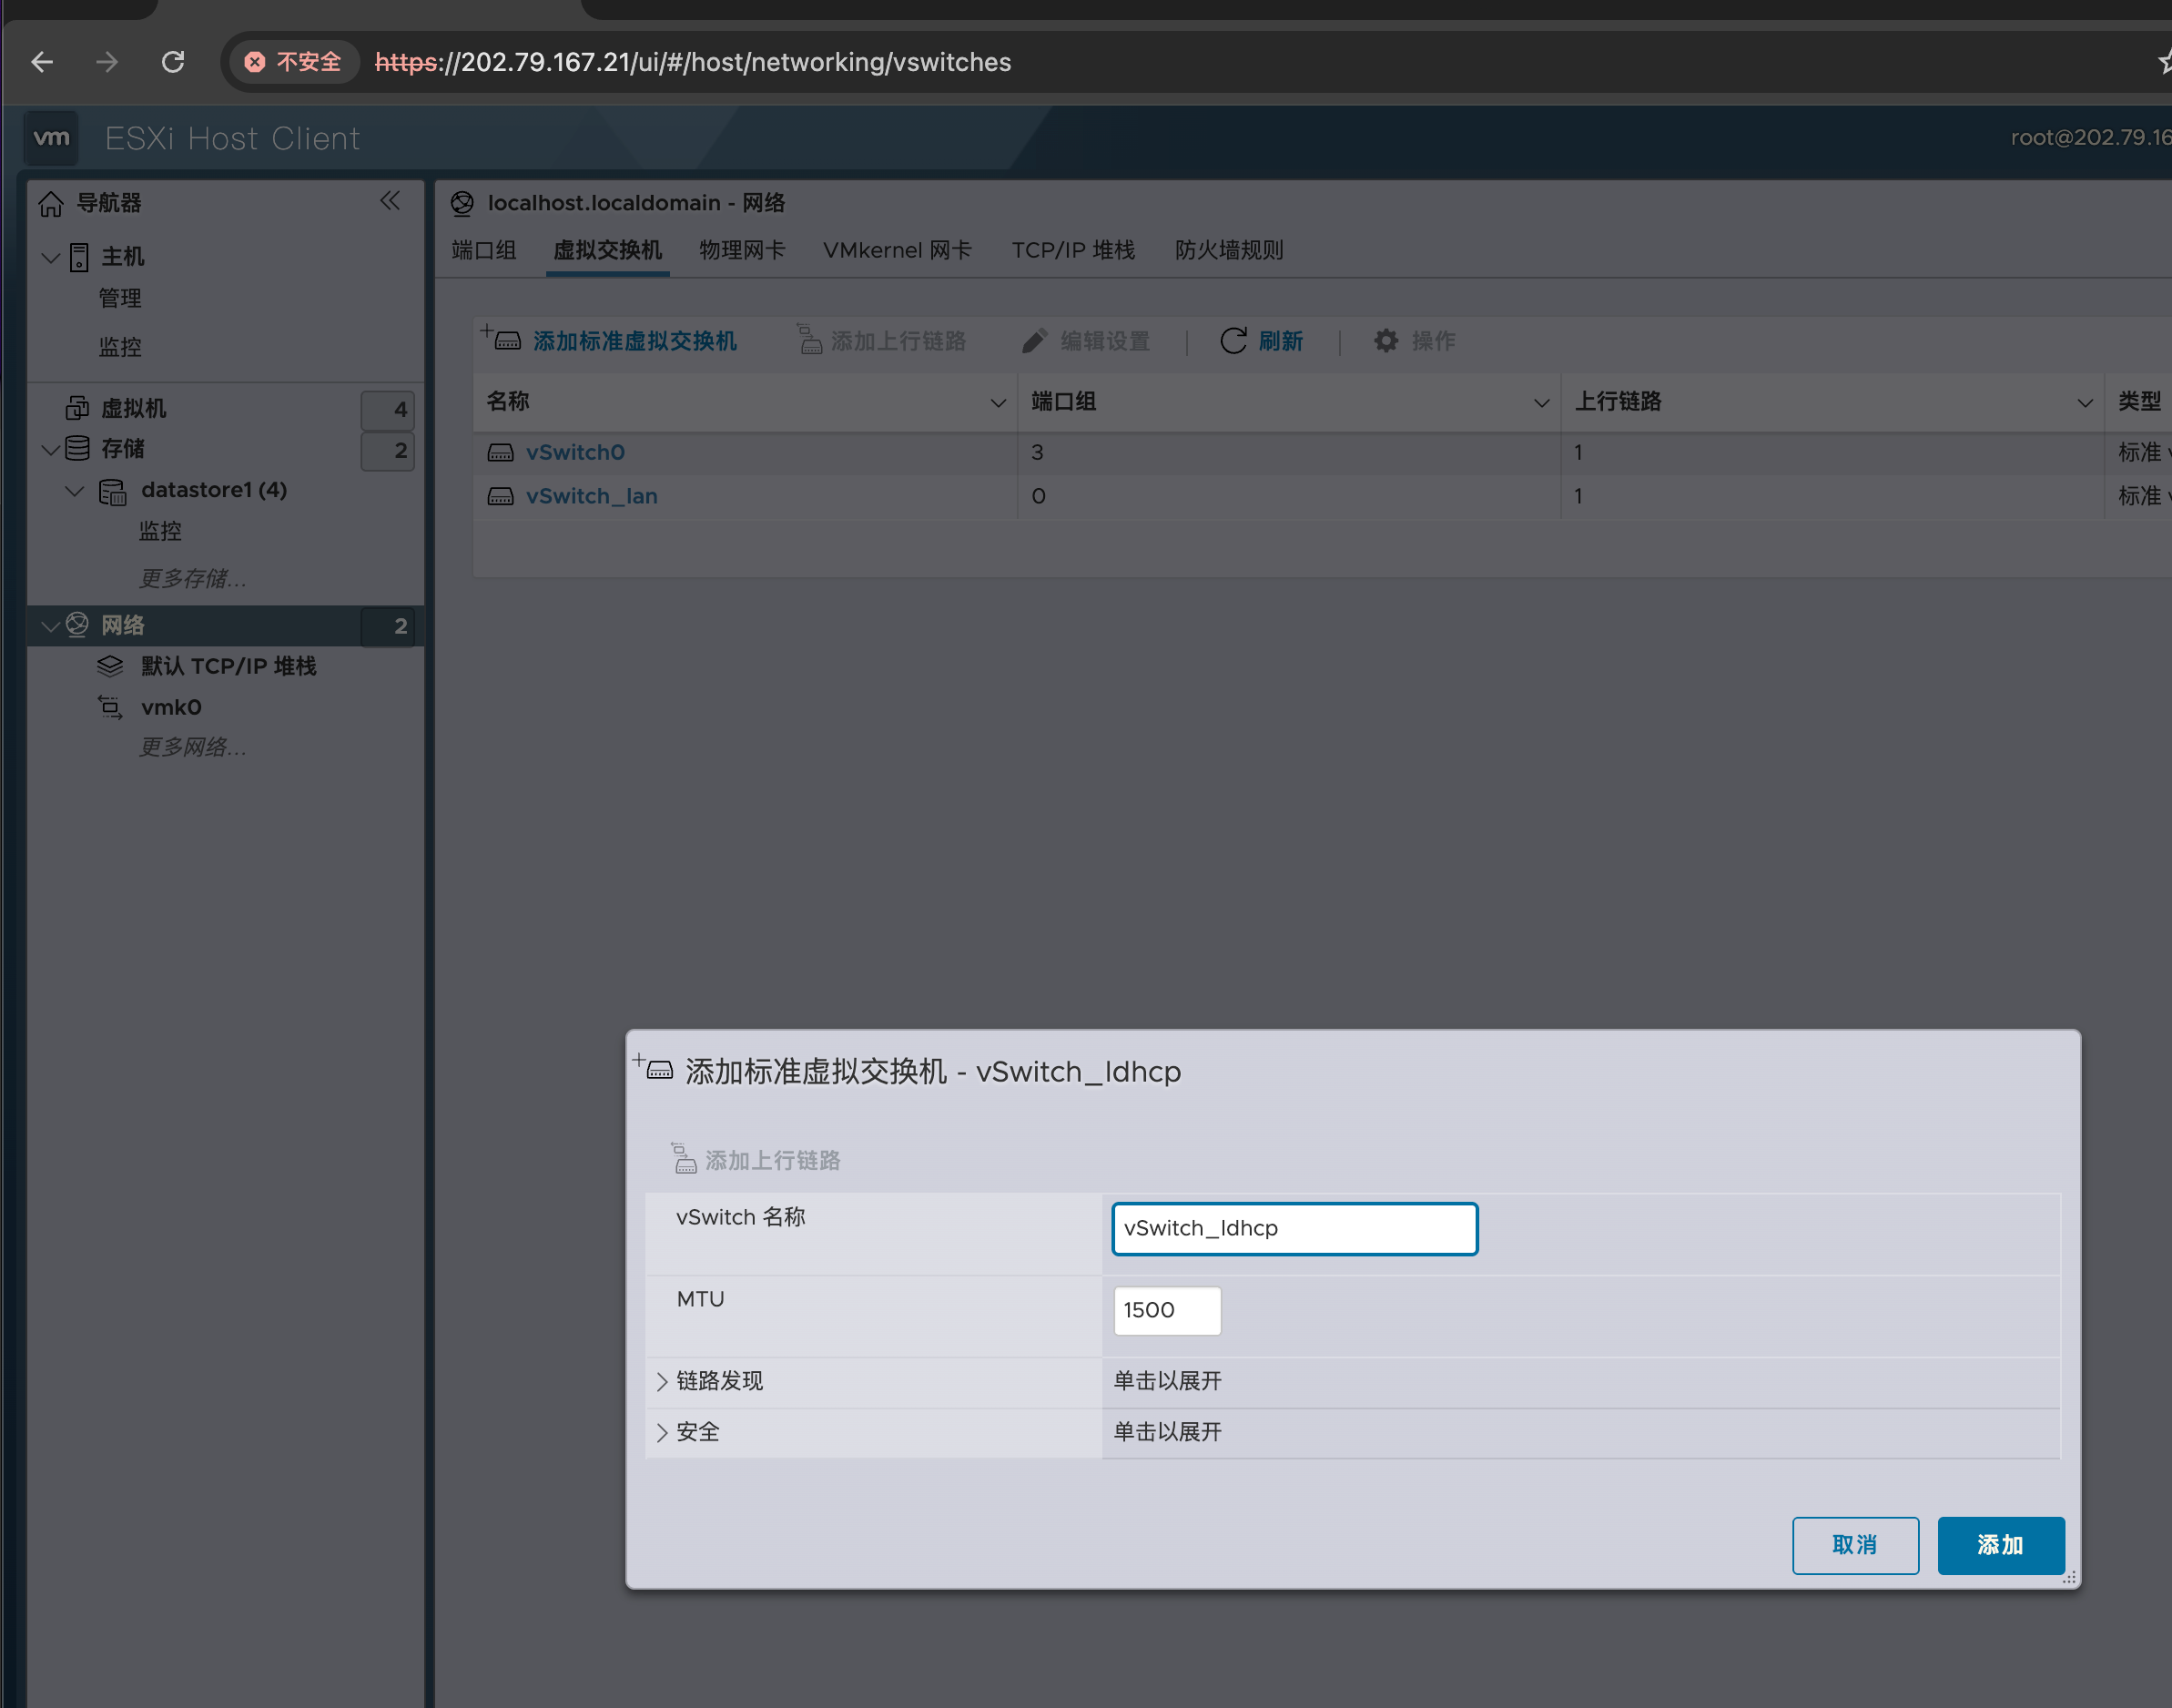Click the vmk0 network adapter icon
The width and height of the screenshot is (2172, 1708).
(110, 708)
